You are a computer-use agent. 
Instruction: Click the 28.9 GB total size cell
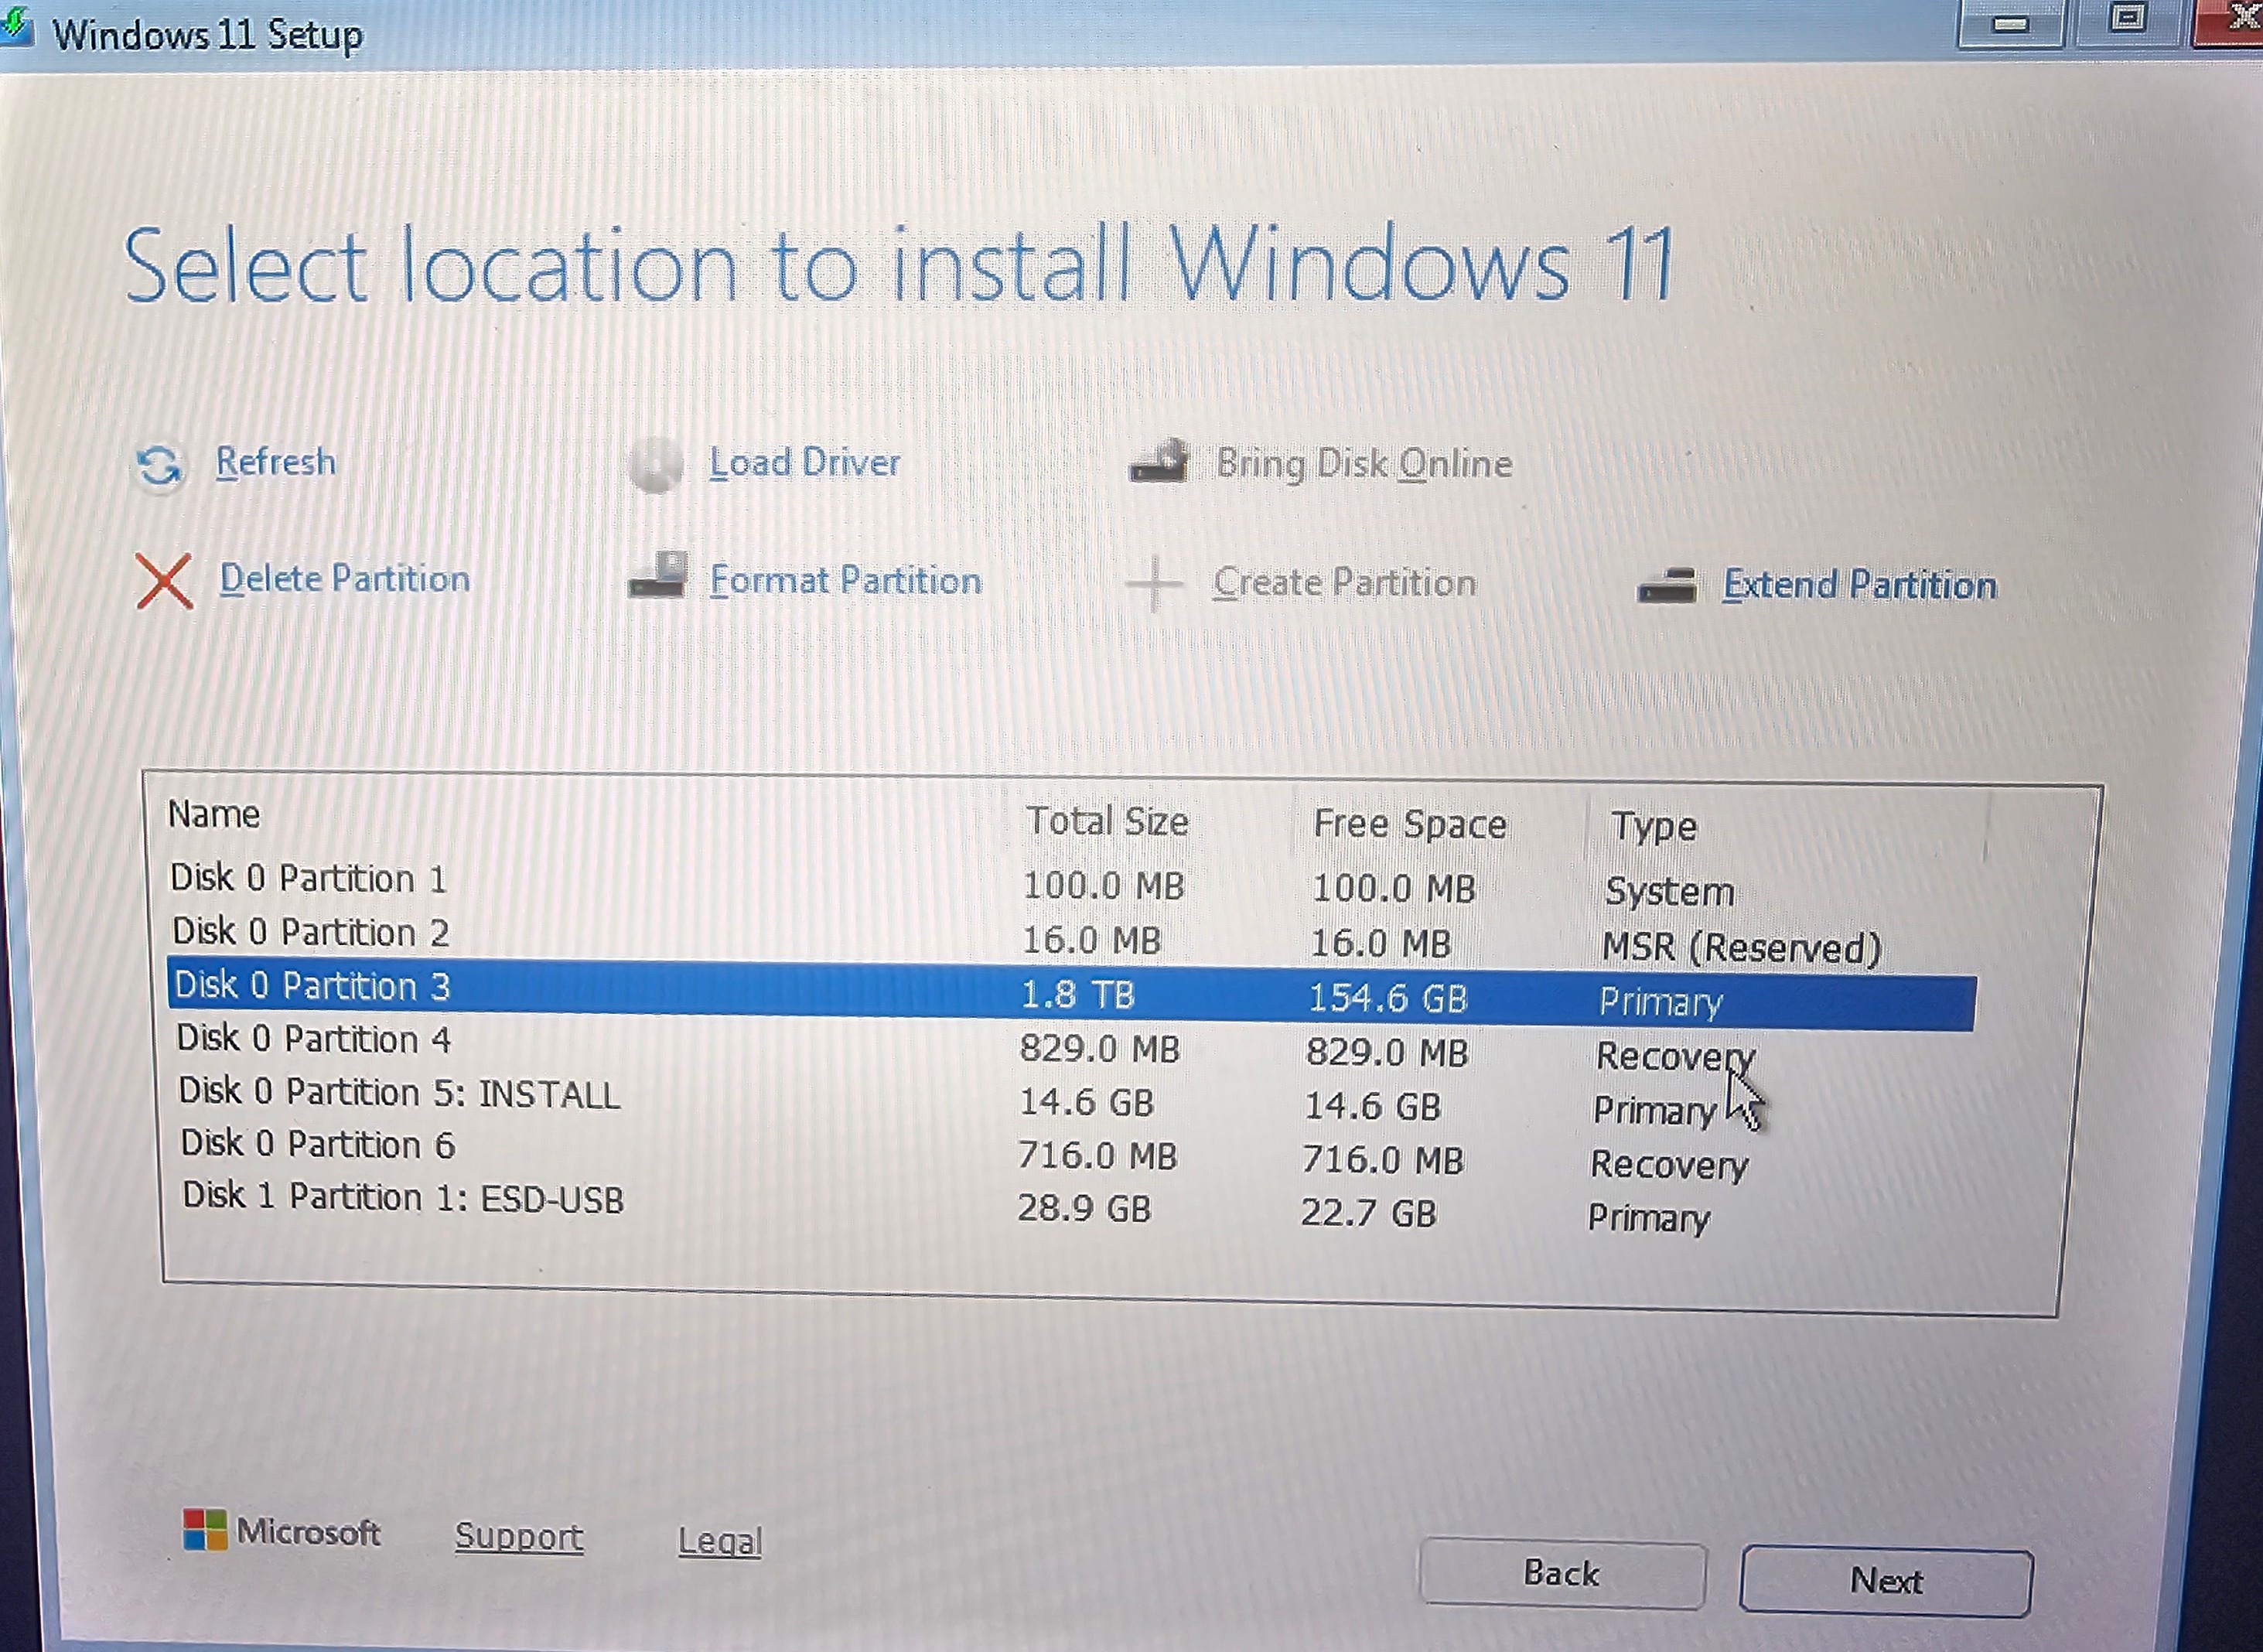[x=1085, y=1208]
